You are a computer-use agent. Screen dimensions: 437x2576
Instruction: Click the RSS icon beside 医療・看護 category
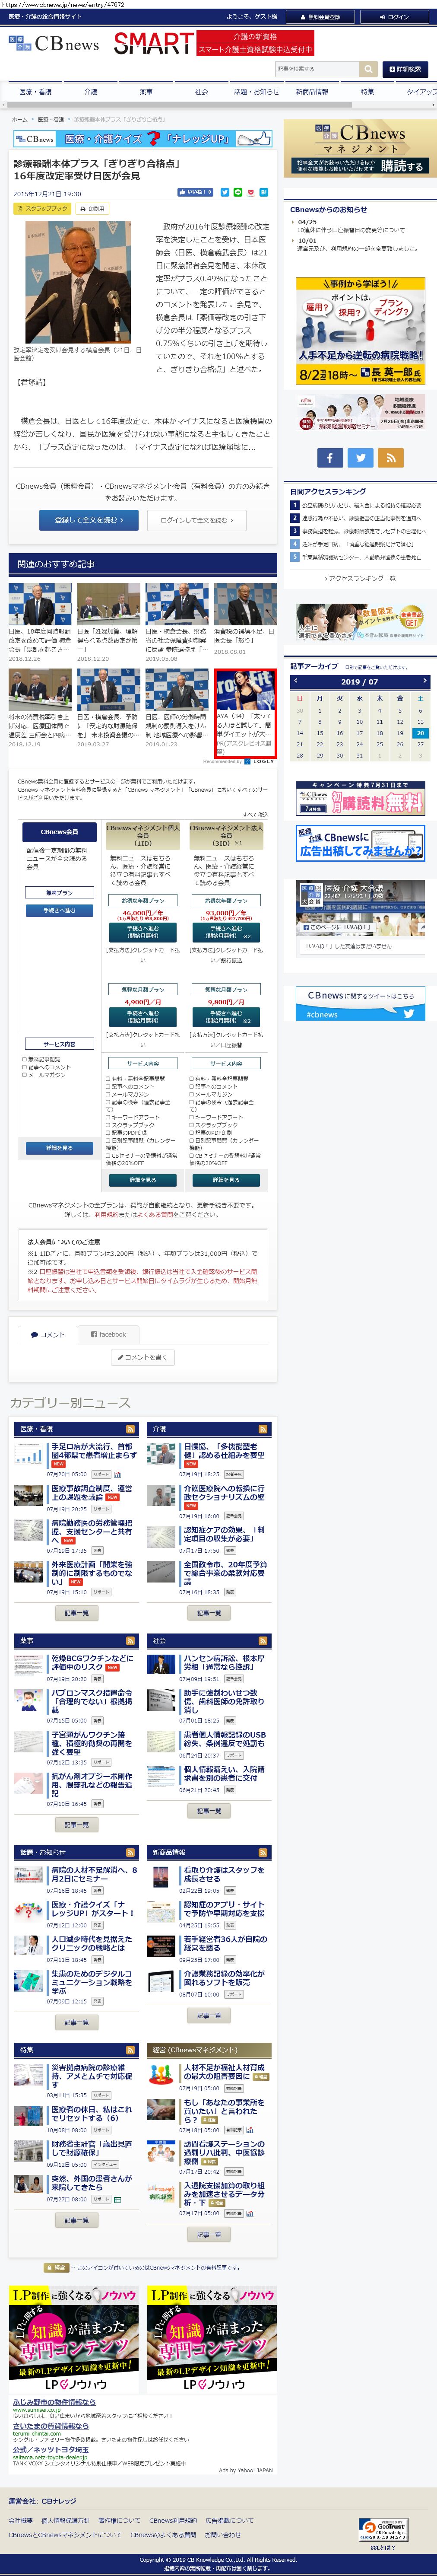[x=130, y=1429]
